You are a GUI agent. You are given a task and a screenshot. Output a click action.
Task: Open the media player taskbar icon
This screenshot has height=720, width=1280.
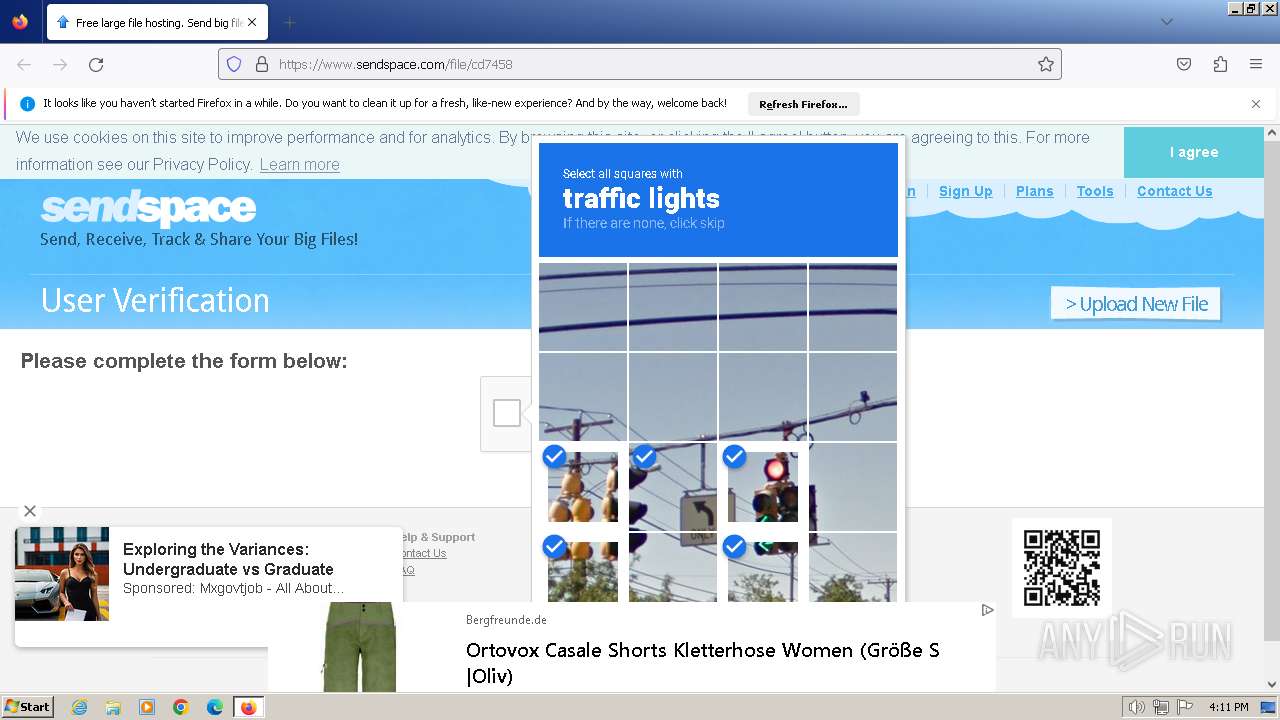click(x=147, y=707)
